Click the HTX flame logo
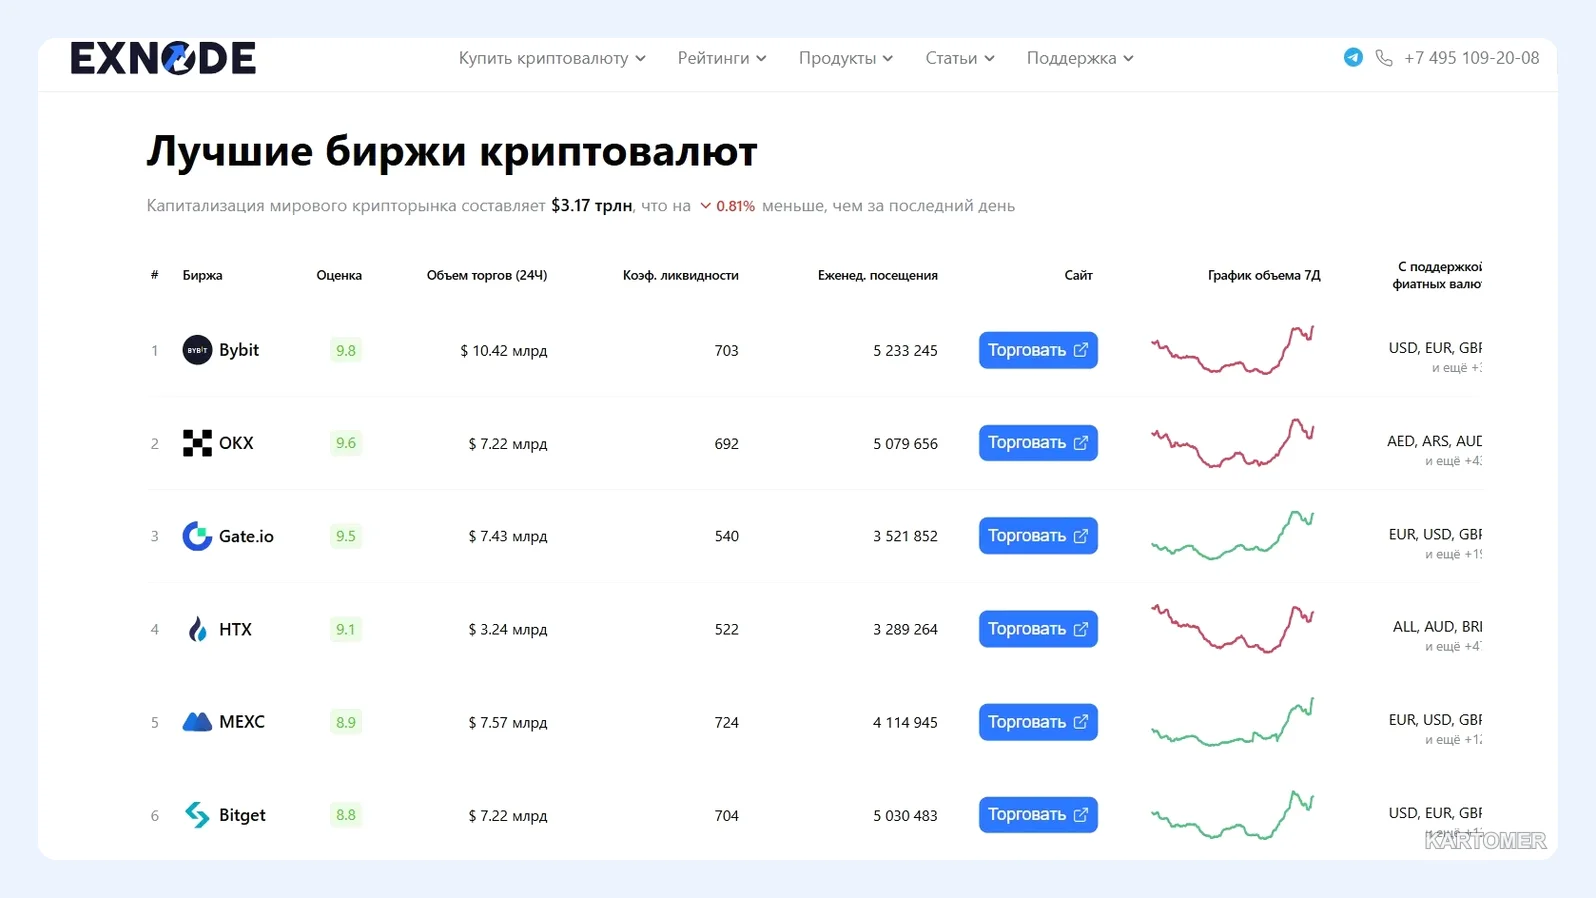Viewport: 1596px width, 898px height. 197,629
